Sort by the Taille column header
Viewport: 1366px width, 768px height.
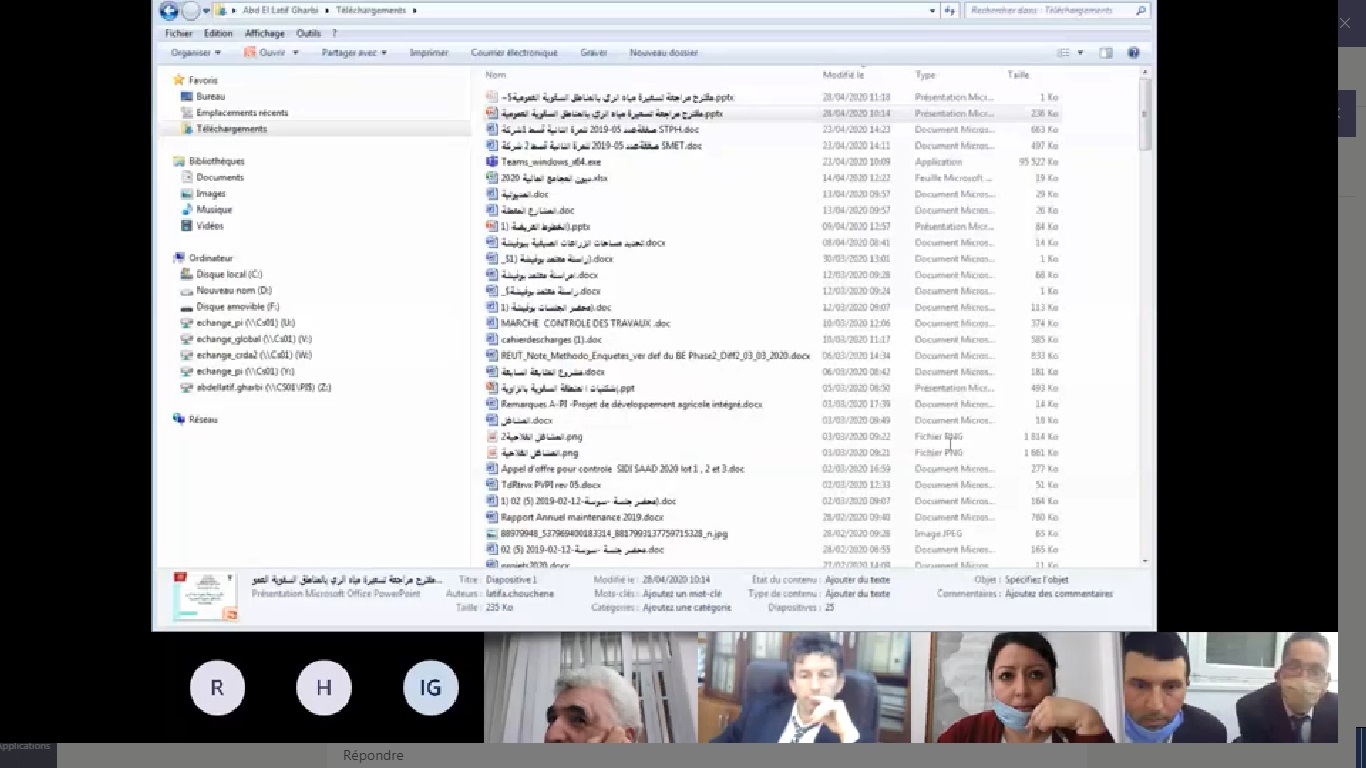[1018, 75]
